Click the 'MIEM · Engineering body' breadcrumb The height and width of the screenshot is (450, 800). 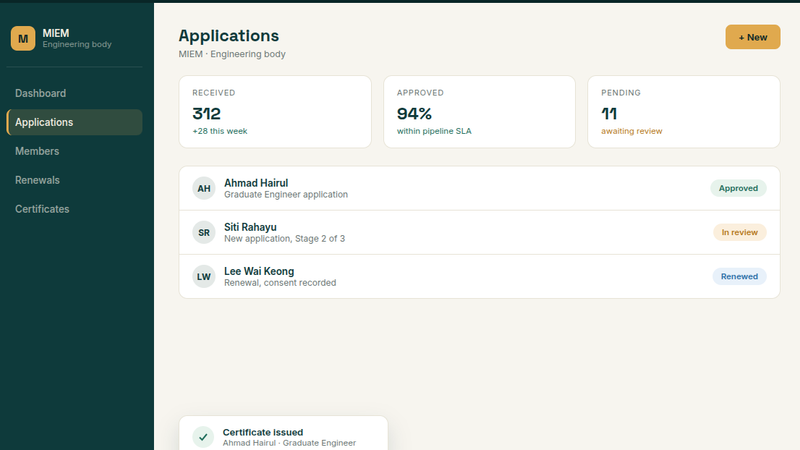point(232,54)
